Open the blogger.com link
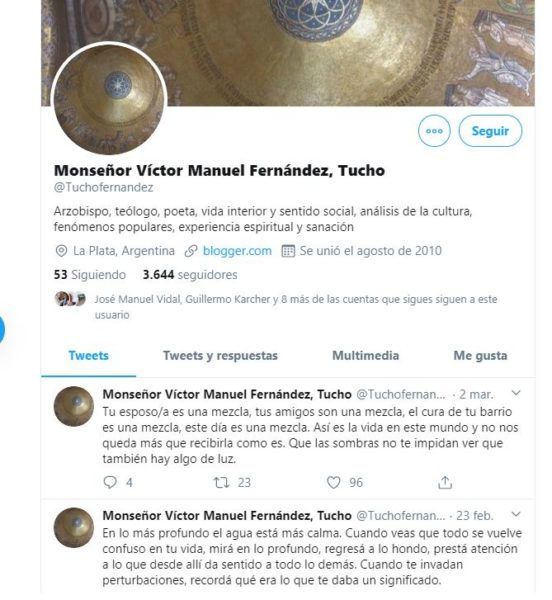 (237, 251)
